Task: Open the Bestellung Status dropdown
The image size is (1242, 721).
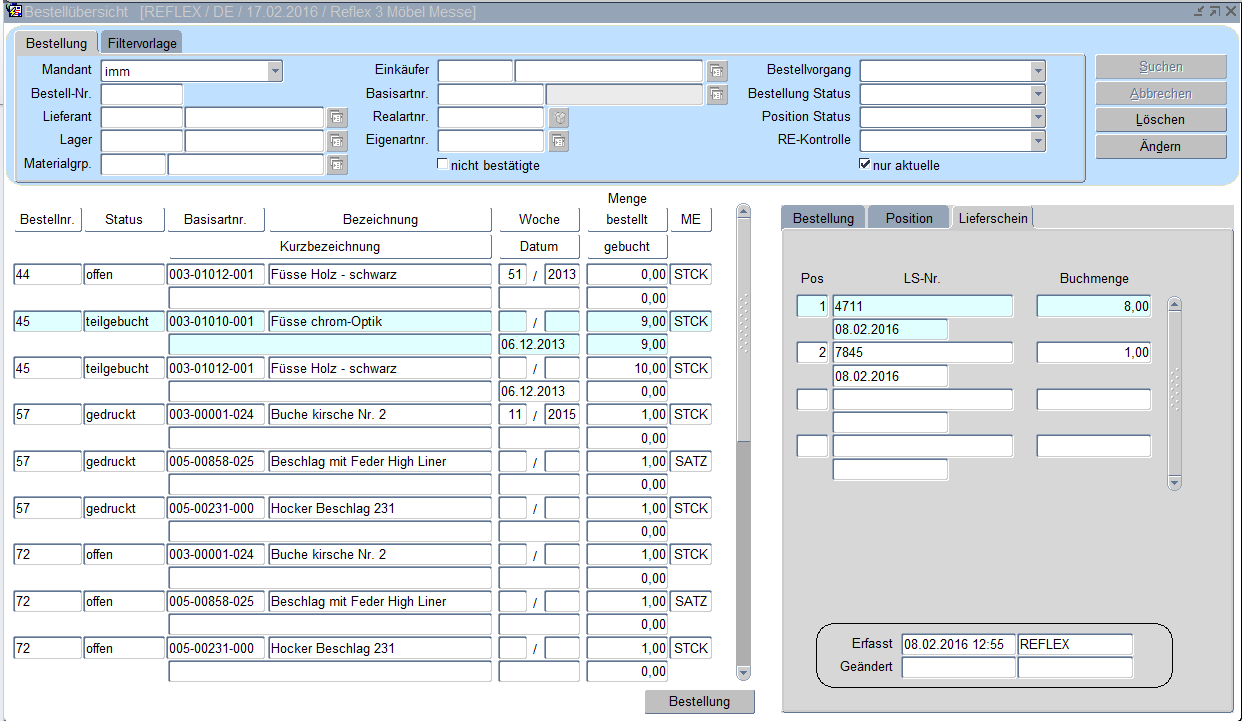Action: point(1038,94)
